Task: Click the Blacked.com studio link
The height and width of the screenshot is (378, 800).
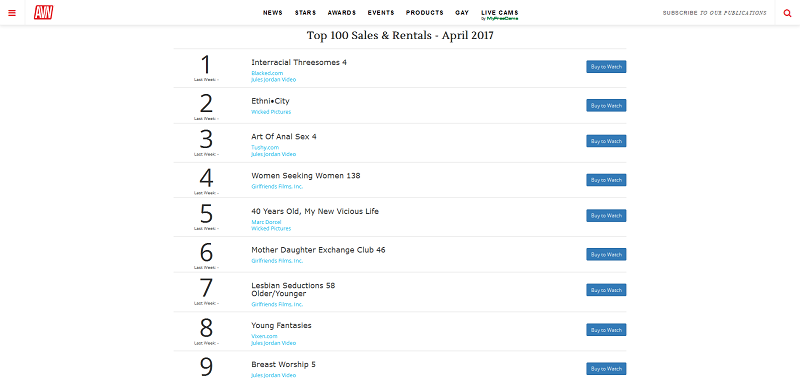Action: (x=267, y=73)
